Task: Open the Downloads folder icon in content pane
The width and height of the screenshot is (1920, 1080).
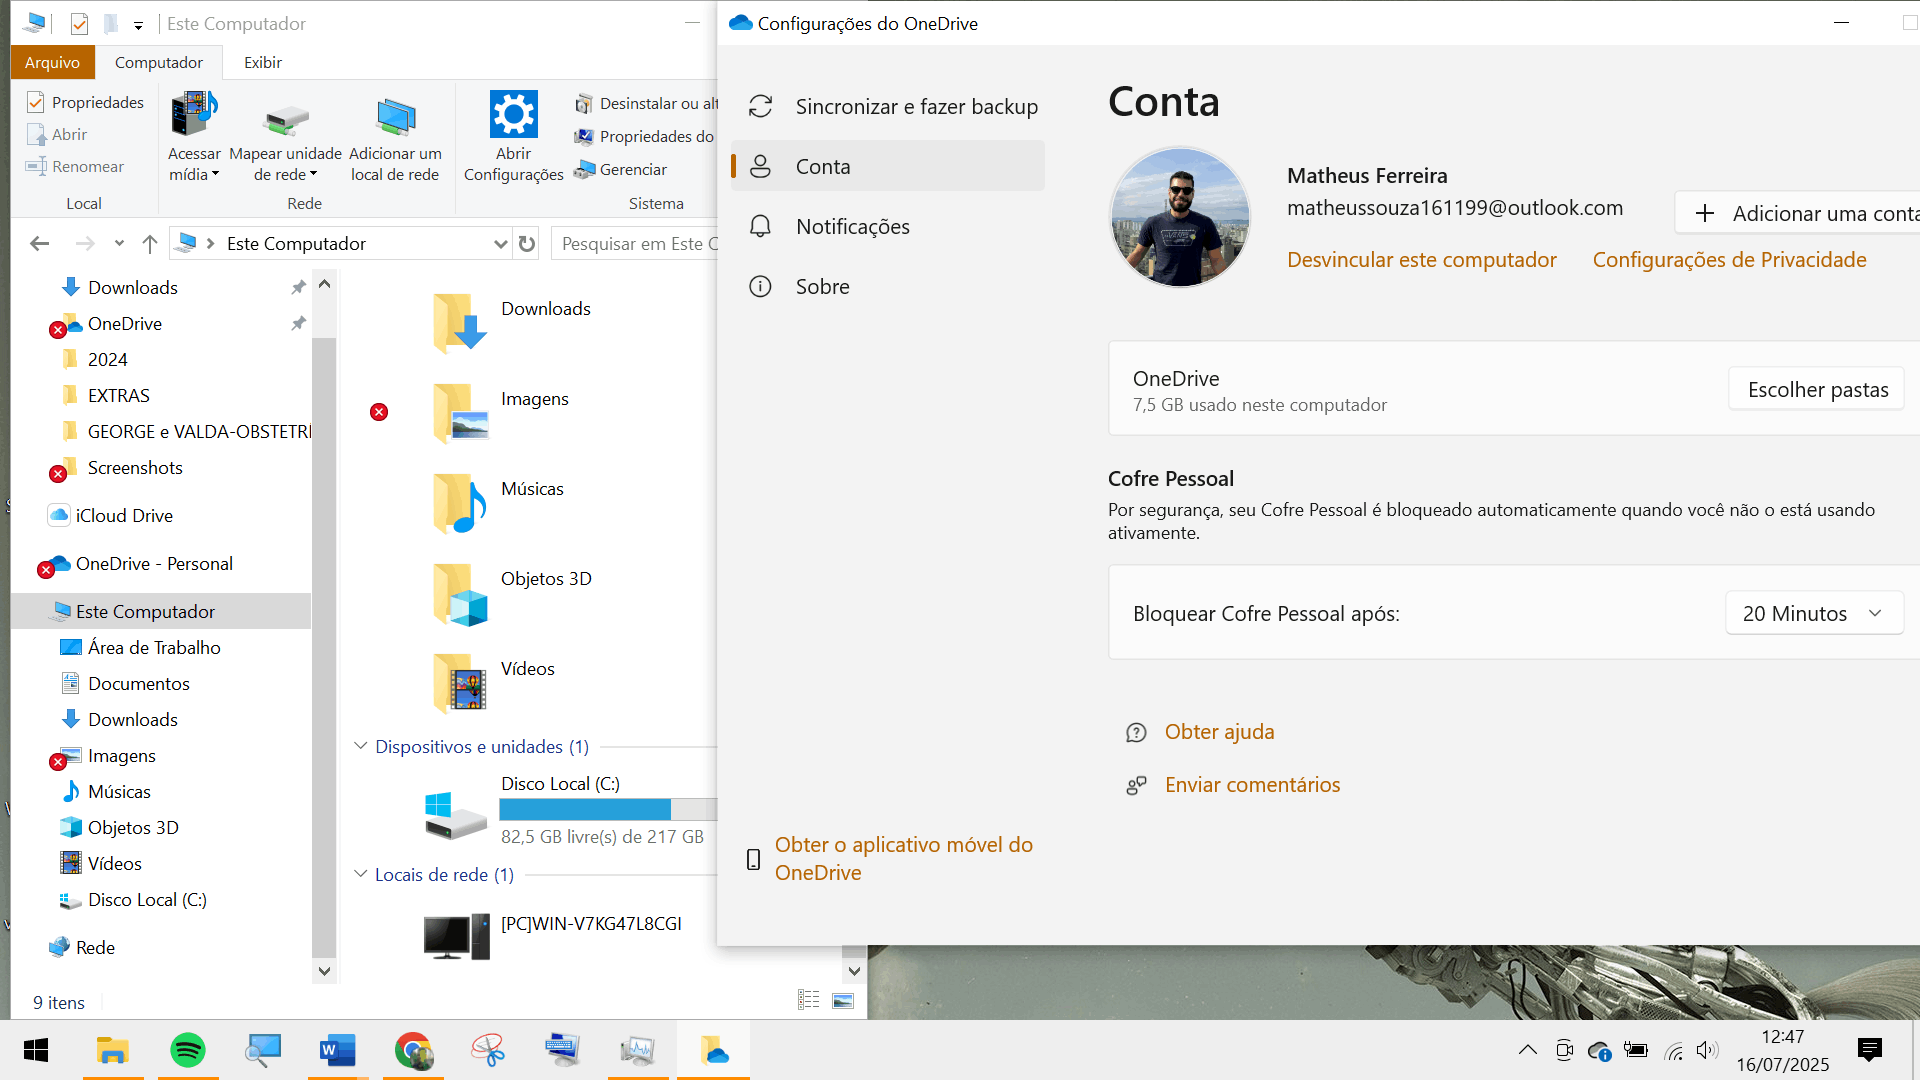Action: pyautogui.click(x=460, y=322)
